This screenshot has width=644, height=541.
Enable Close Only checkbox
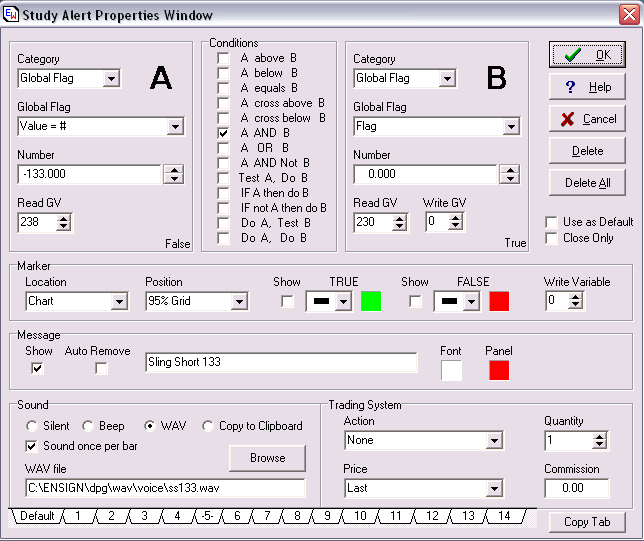pyautogui.click(x=551, y=238)
